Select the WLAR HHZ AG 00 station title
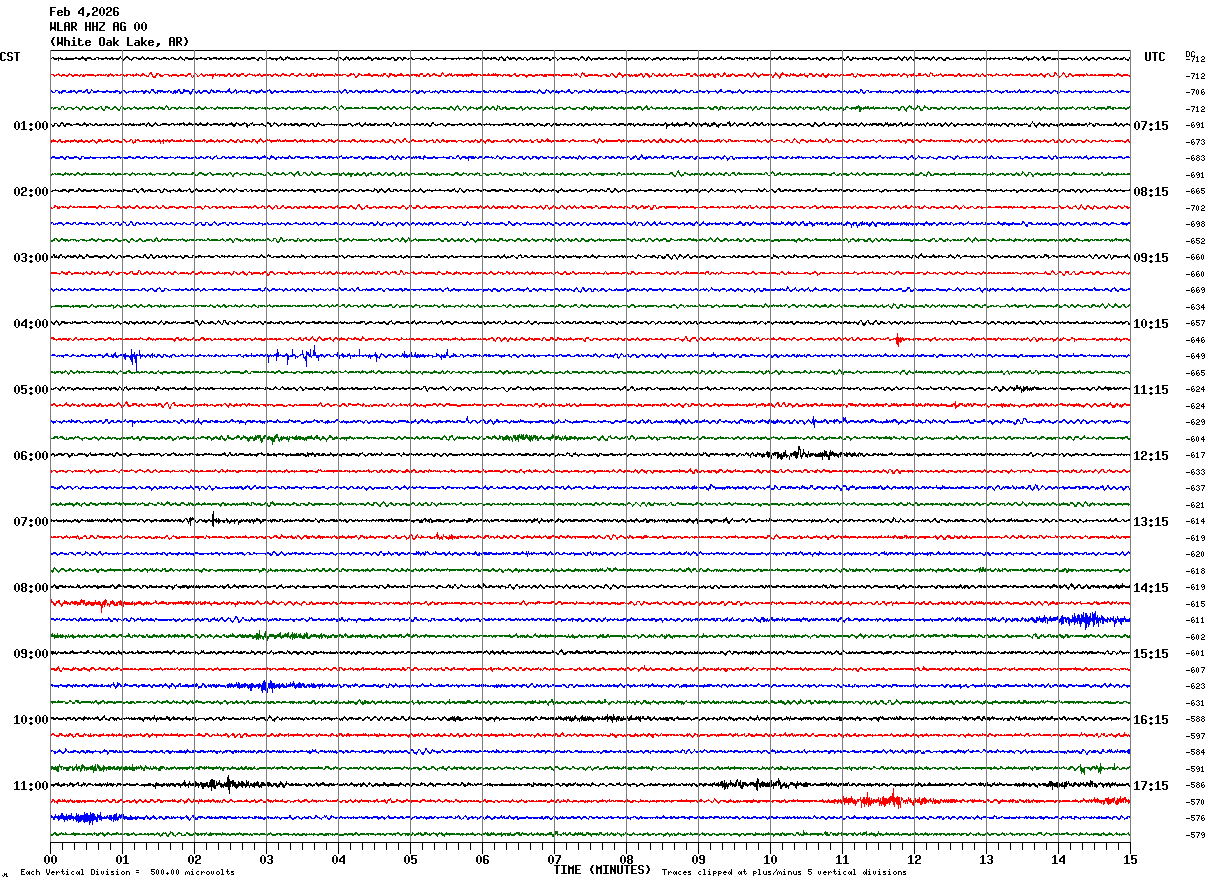Screen dimensions: 1210x886 pos(98,27)
